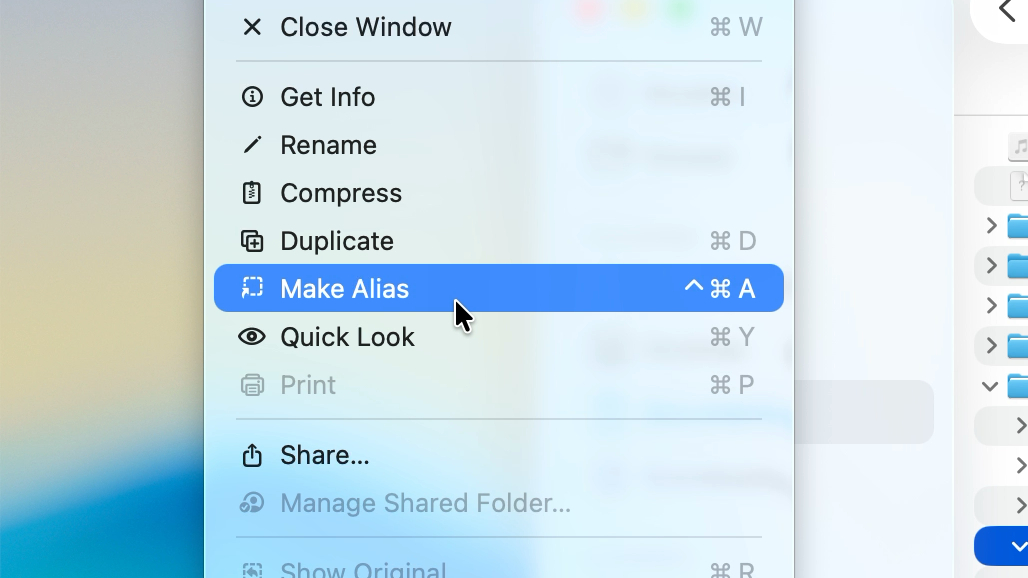Image resolution: width=1028 pixels, height=578 pixels.
Task: Click the Share upload icon
Action: (252, 455)
